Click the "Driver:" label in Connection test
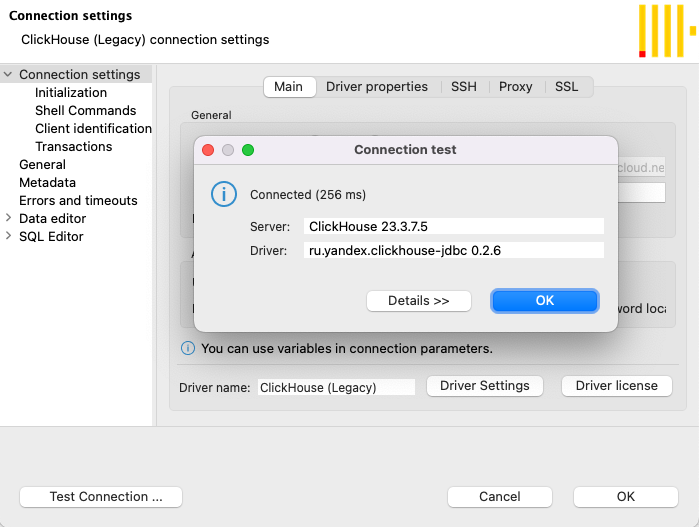Viewport: 699px width, 527px height. pos(268,251)
